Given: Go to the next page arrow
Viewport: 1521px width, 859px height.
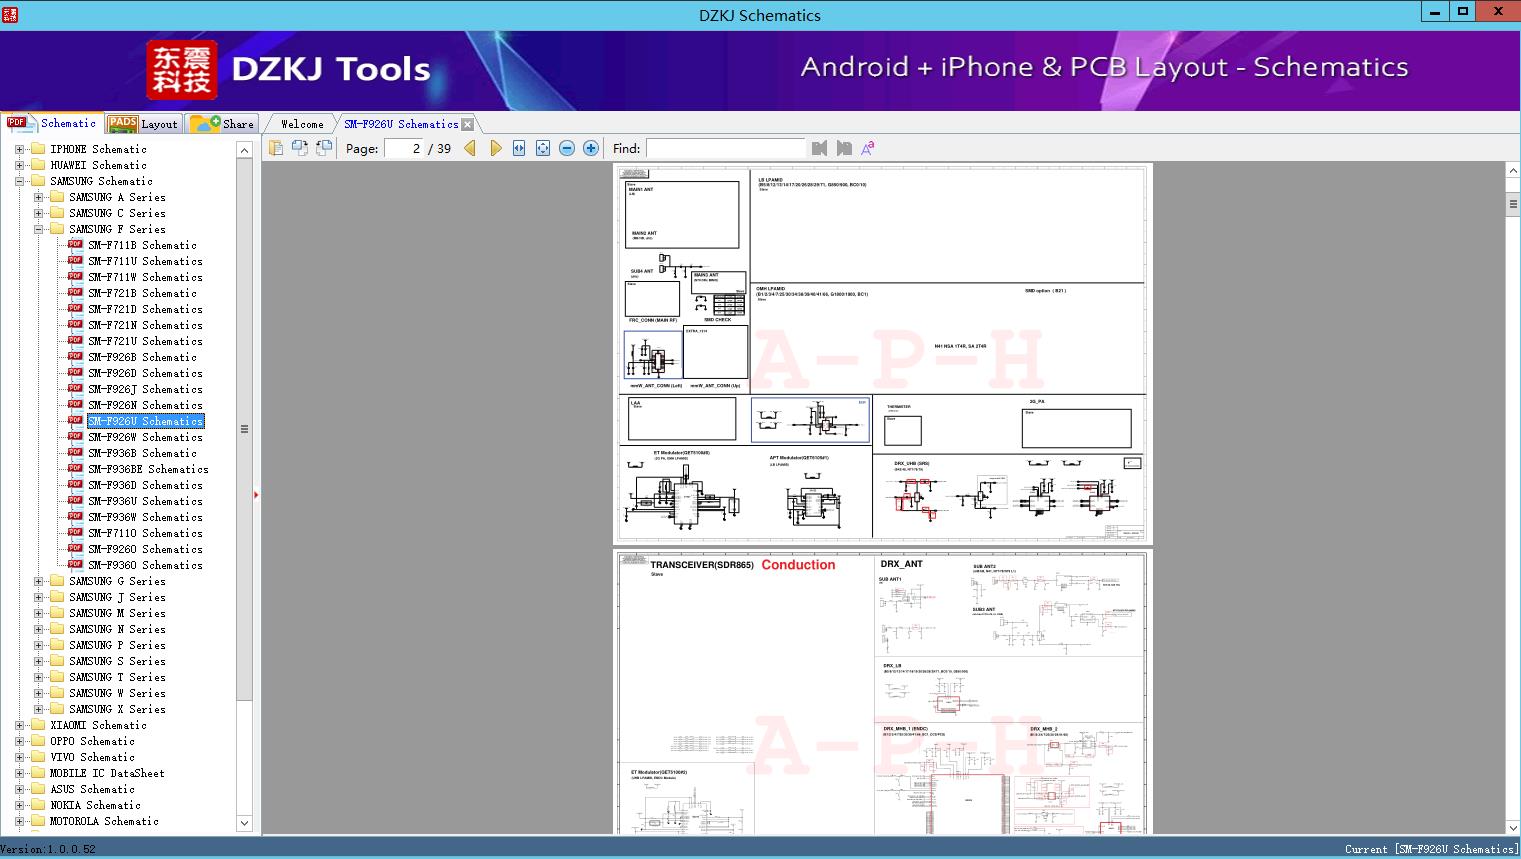Looking at the screenshot, I should (495, 148).
